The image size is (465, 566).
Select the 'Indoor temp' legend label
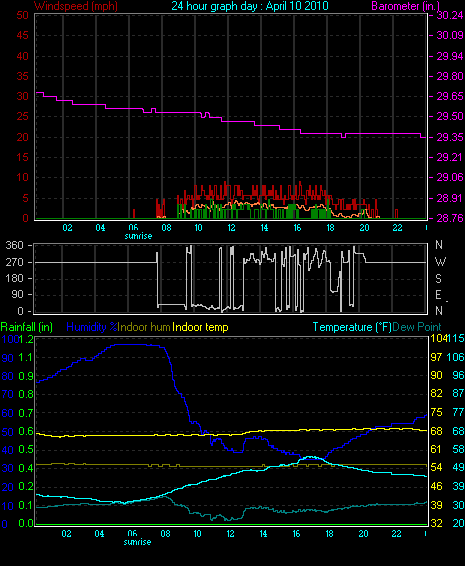(200, 327)
